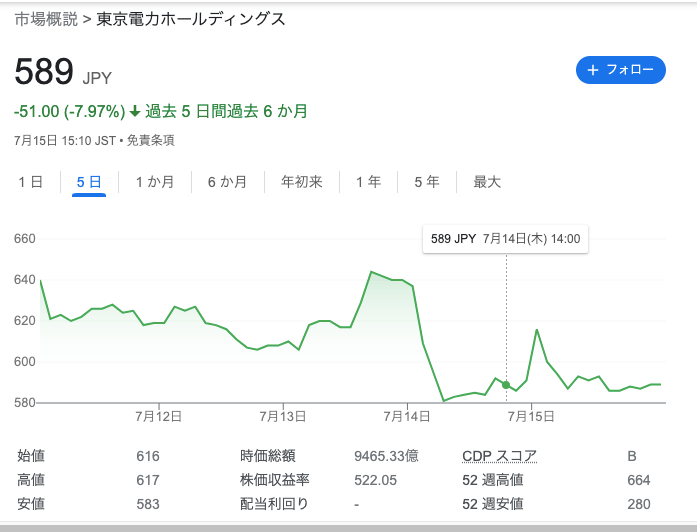Click the current price 589 value

[44, 71]
